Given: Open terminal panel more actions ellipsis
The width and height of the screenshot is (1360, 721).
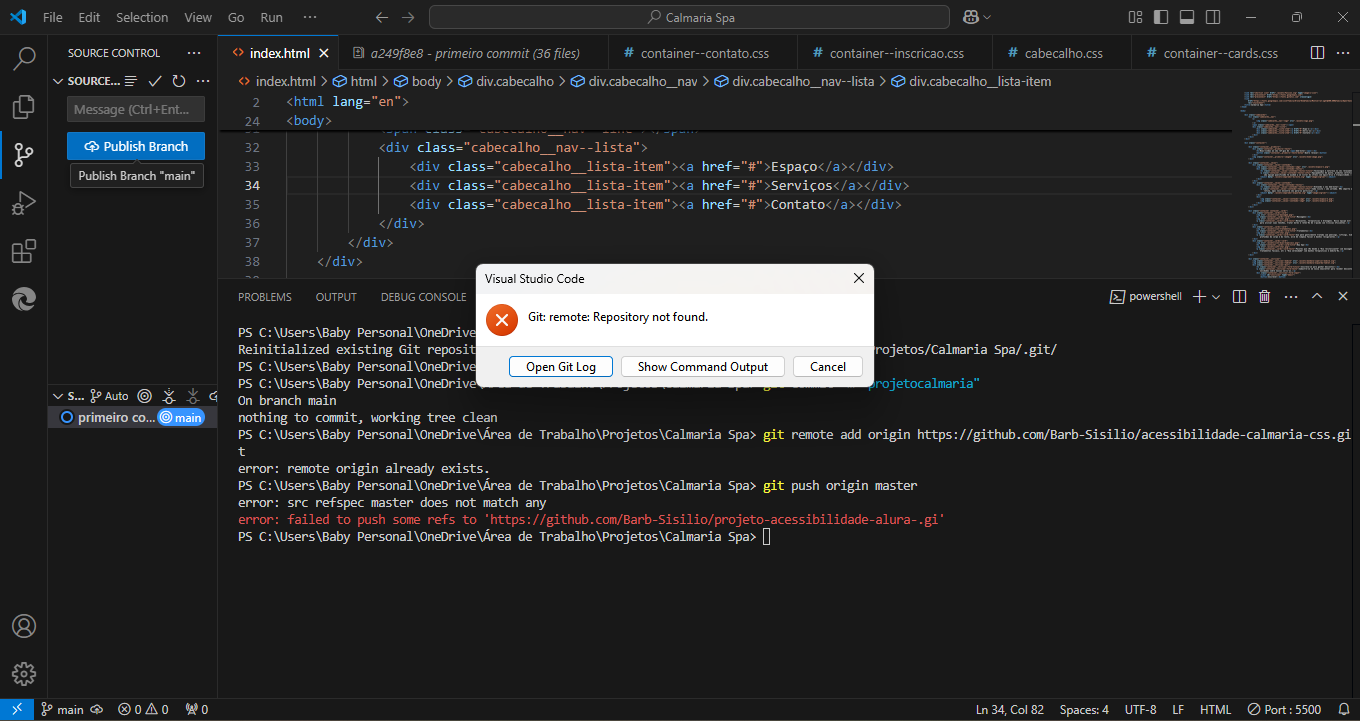Looking at the screenshot, I should click(x=1290, y=297).
